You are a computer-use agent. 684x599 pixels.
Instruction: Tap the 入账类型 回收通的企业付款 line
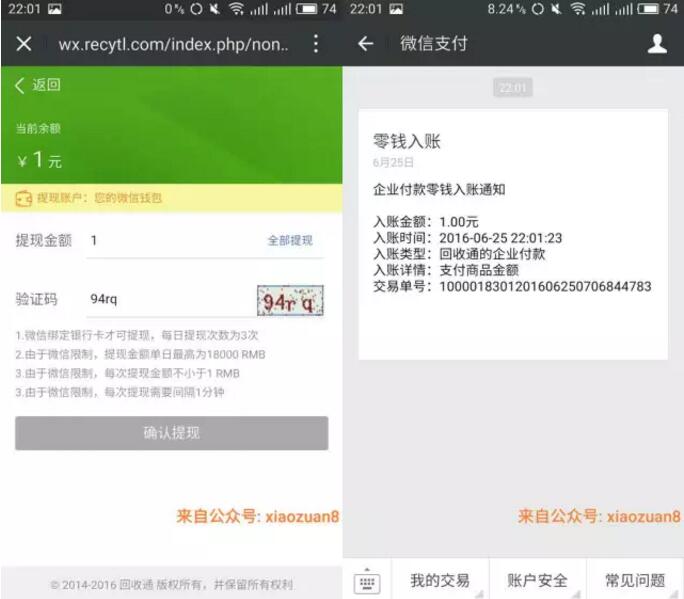[x=459, y=254]
